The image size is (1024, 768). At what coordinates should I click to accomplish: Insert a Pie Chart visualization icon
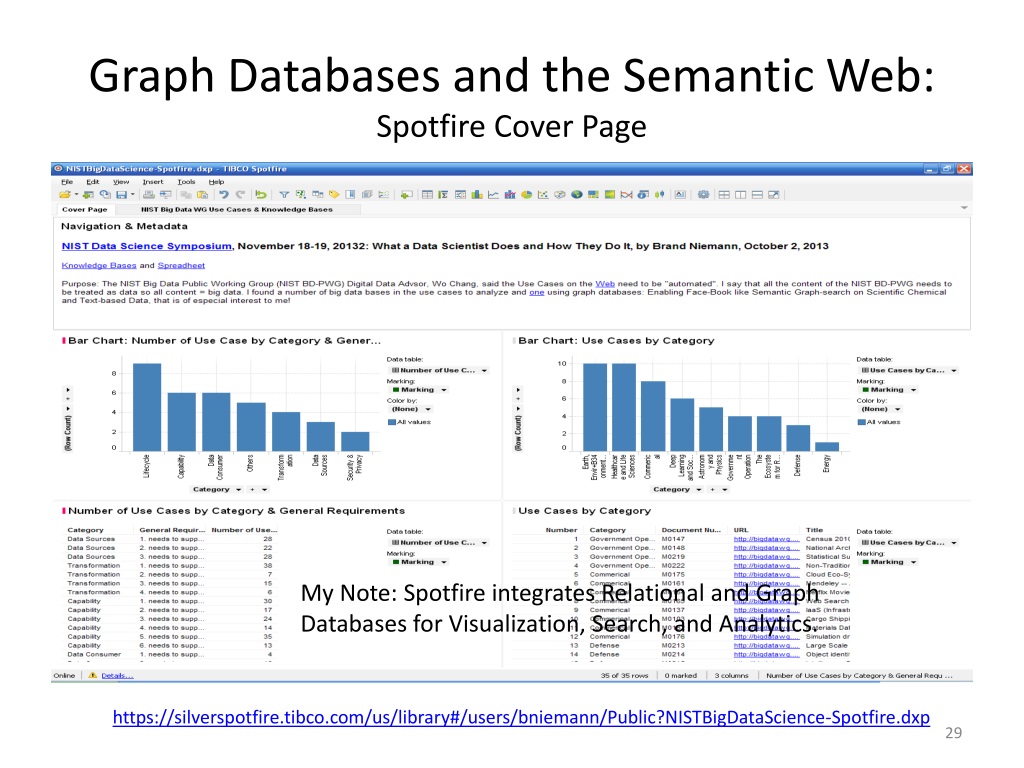(526, 195)
